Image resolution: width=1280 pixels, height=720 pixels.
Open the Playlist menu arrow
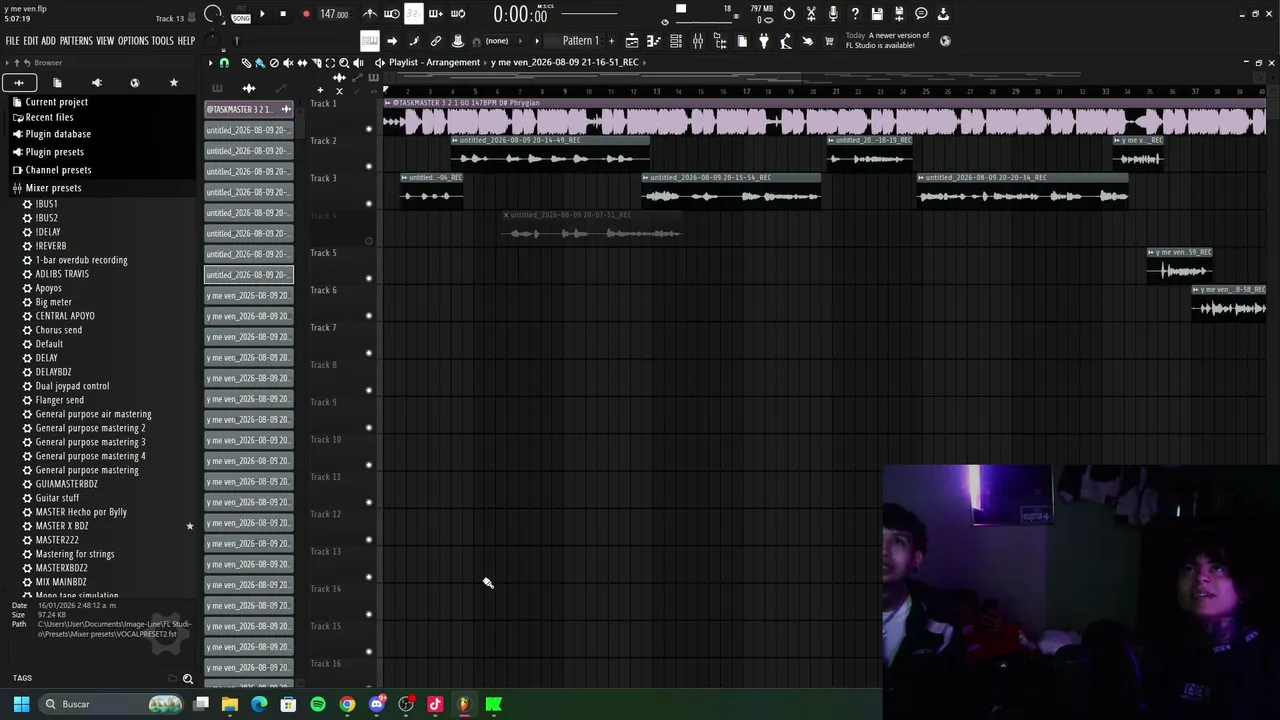click(210, 63)
